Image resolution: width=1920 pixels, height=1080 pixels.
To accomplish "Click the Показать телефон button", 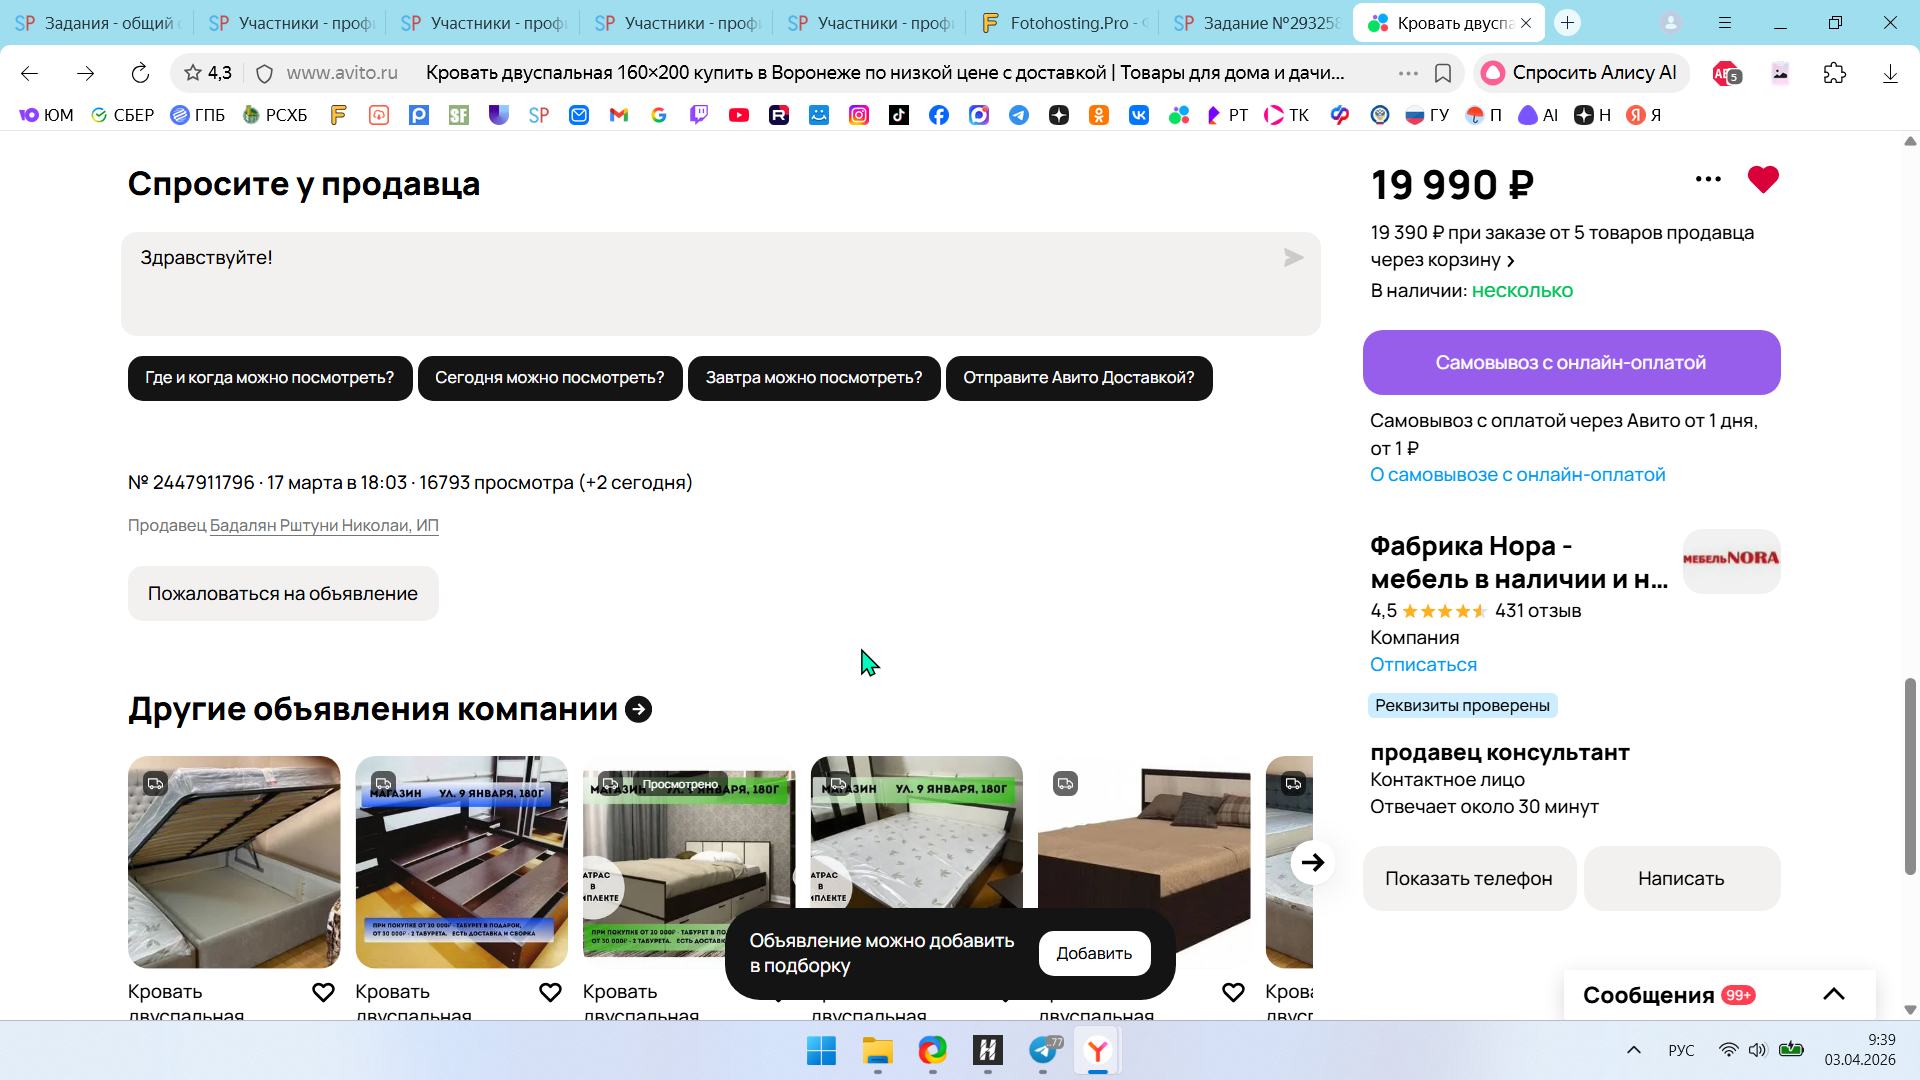I will 1468,878.
